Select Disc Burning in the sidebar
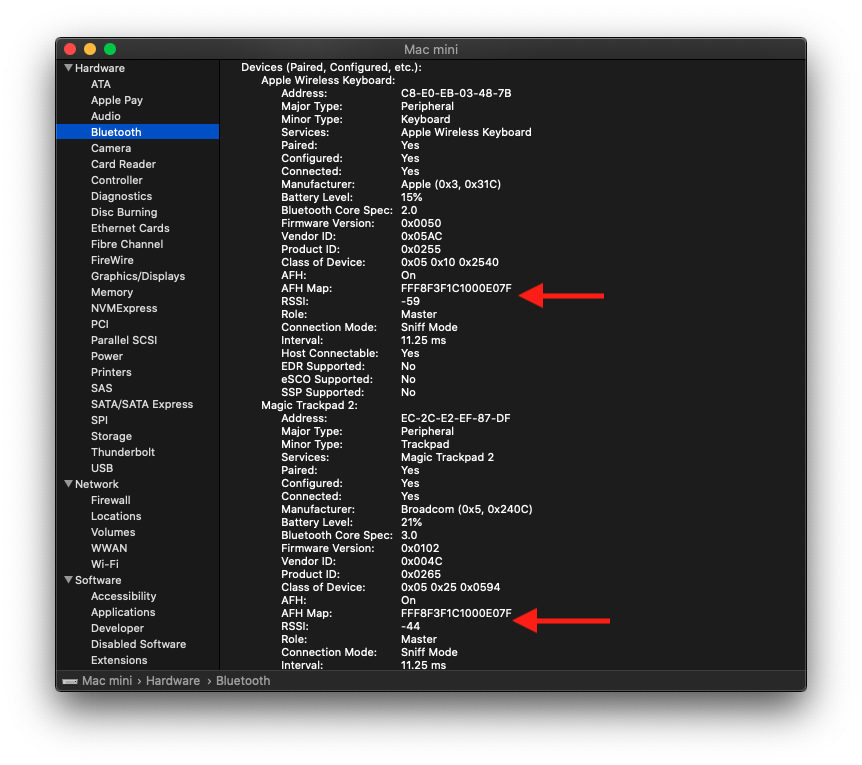 click(x=124, y=212)
